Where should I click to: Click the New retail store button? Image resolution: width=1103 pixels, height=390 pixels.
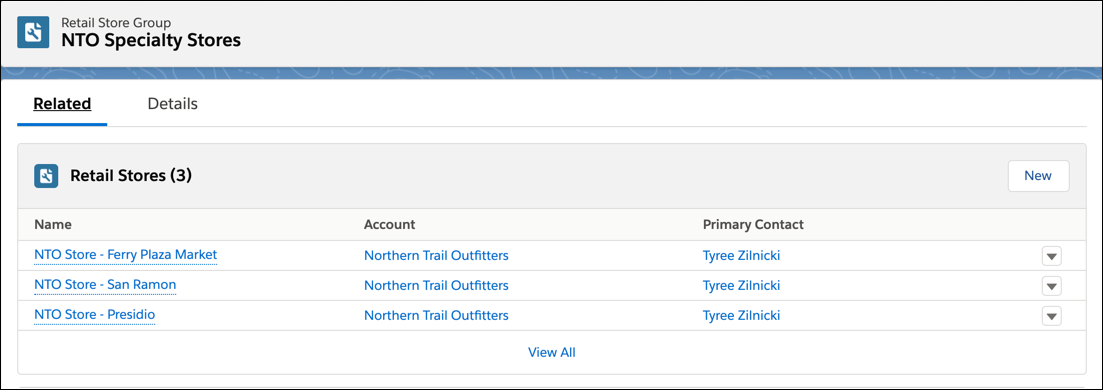(1038, 176)
